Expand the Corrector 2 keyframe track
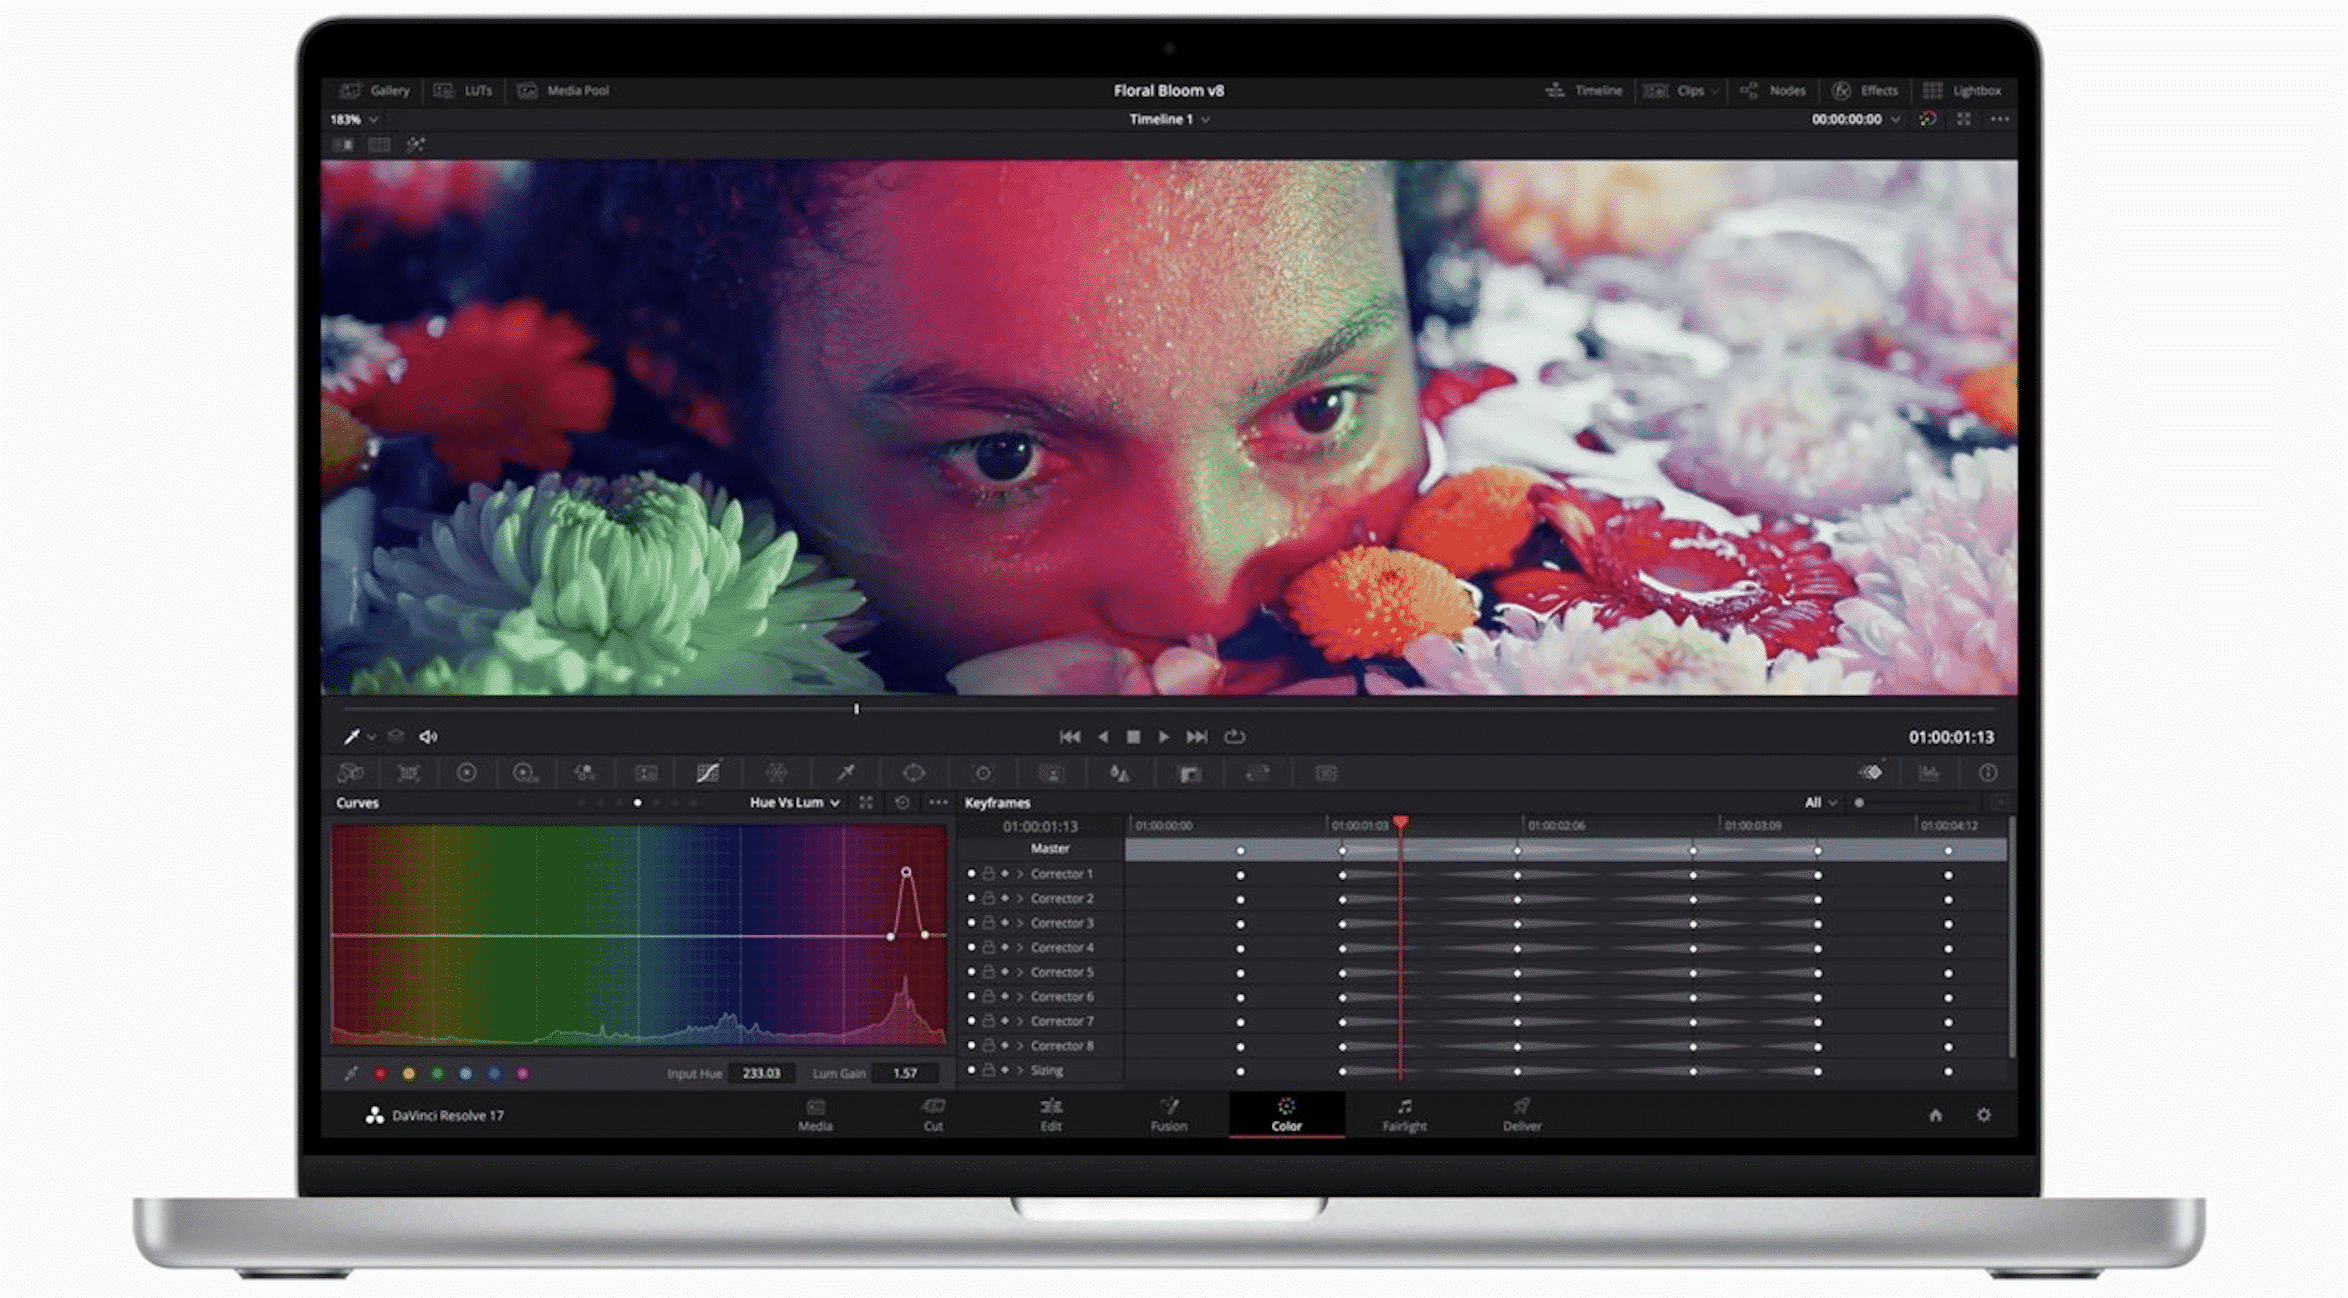The width and height of the screenshot is (2348, 1298). 1021,899
